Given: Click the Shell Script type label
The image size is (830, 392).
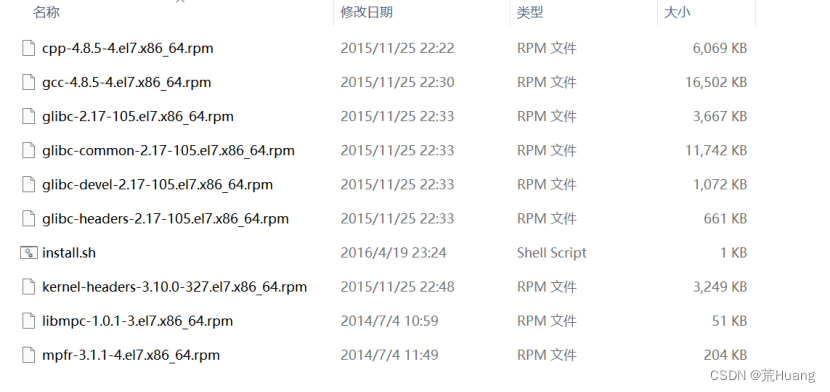Looking at the screenshot, I should pos(552,253).
